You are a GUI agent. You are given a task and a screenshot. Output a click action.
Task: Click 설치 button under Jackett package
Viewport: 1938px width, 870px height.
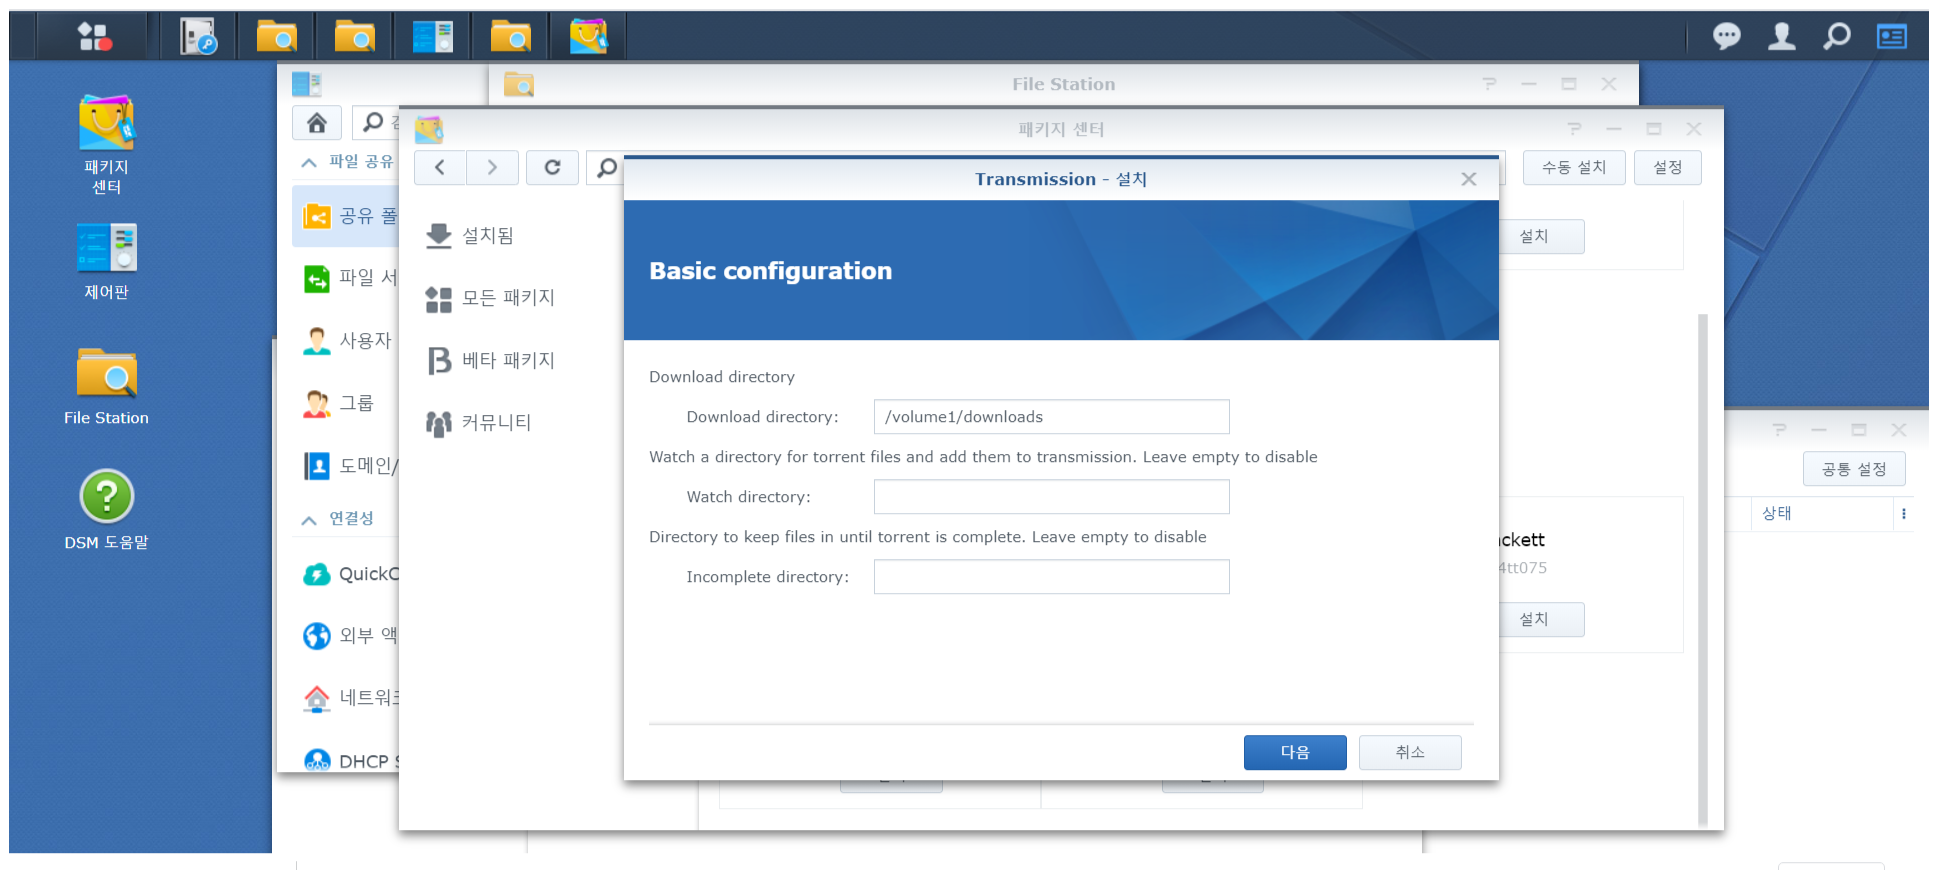pyautogui.click(x=1540, y=620)
